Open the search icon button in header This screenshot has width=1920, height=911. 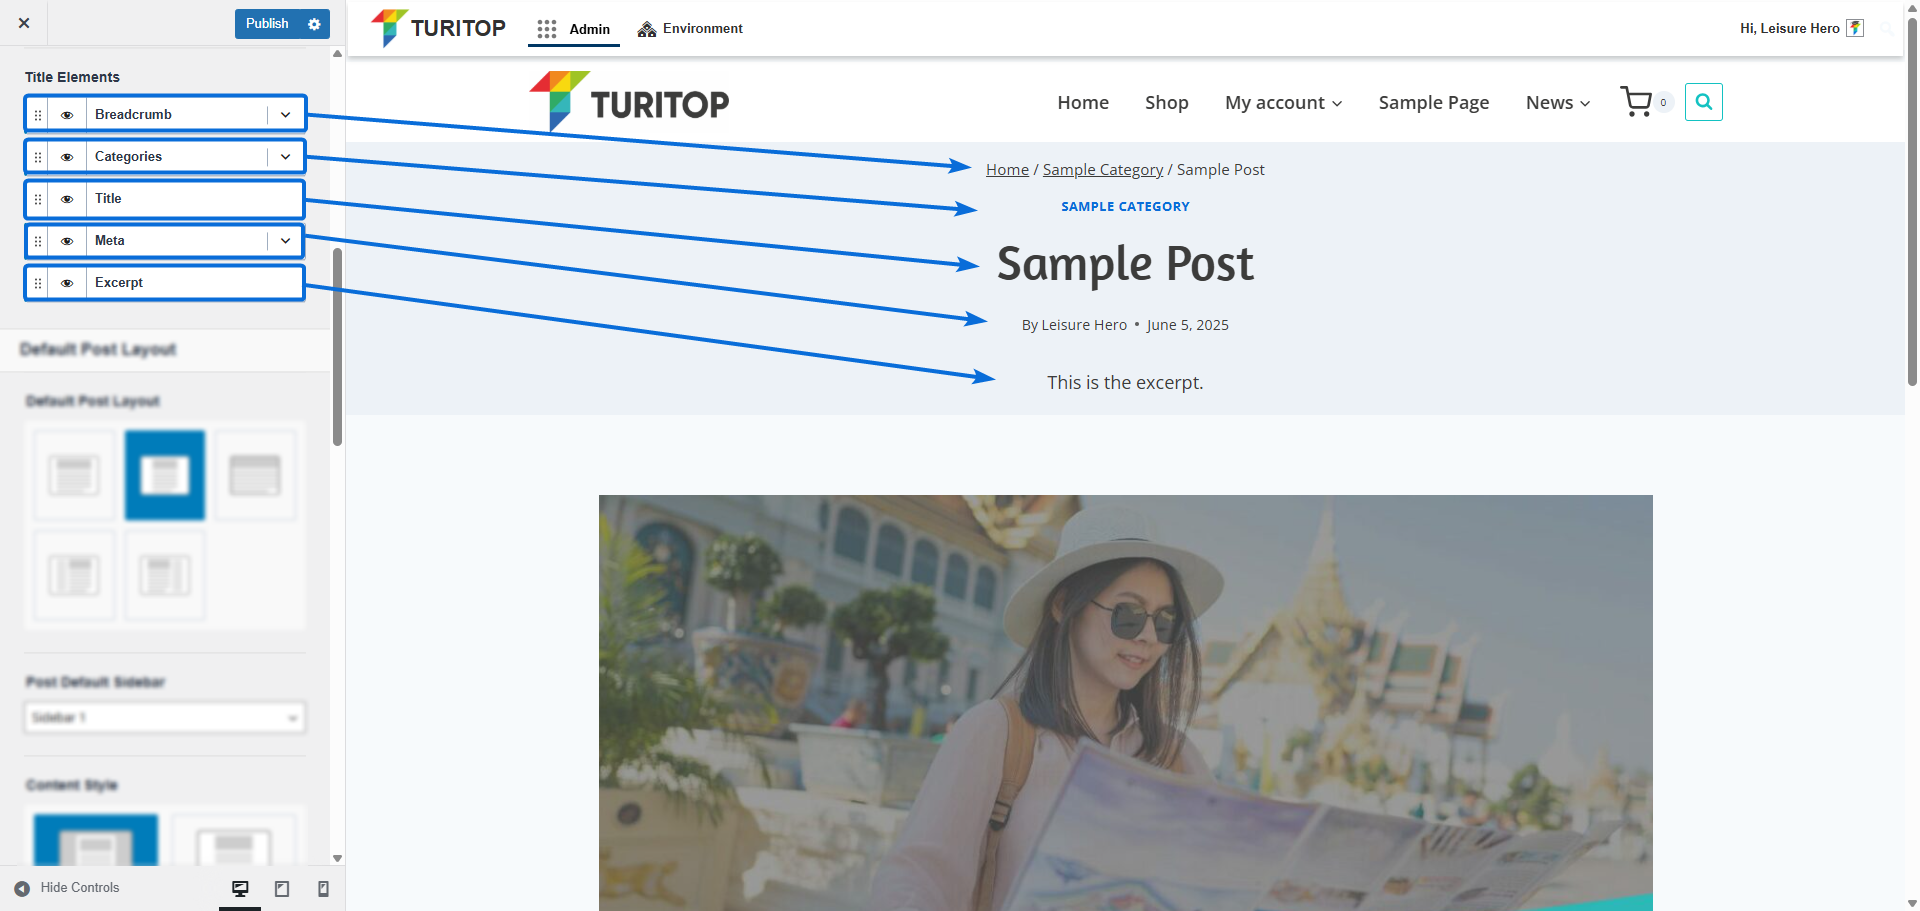click(1703, 102)
